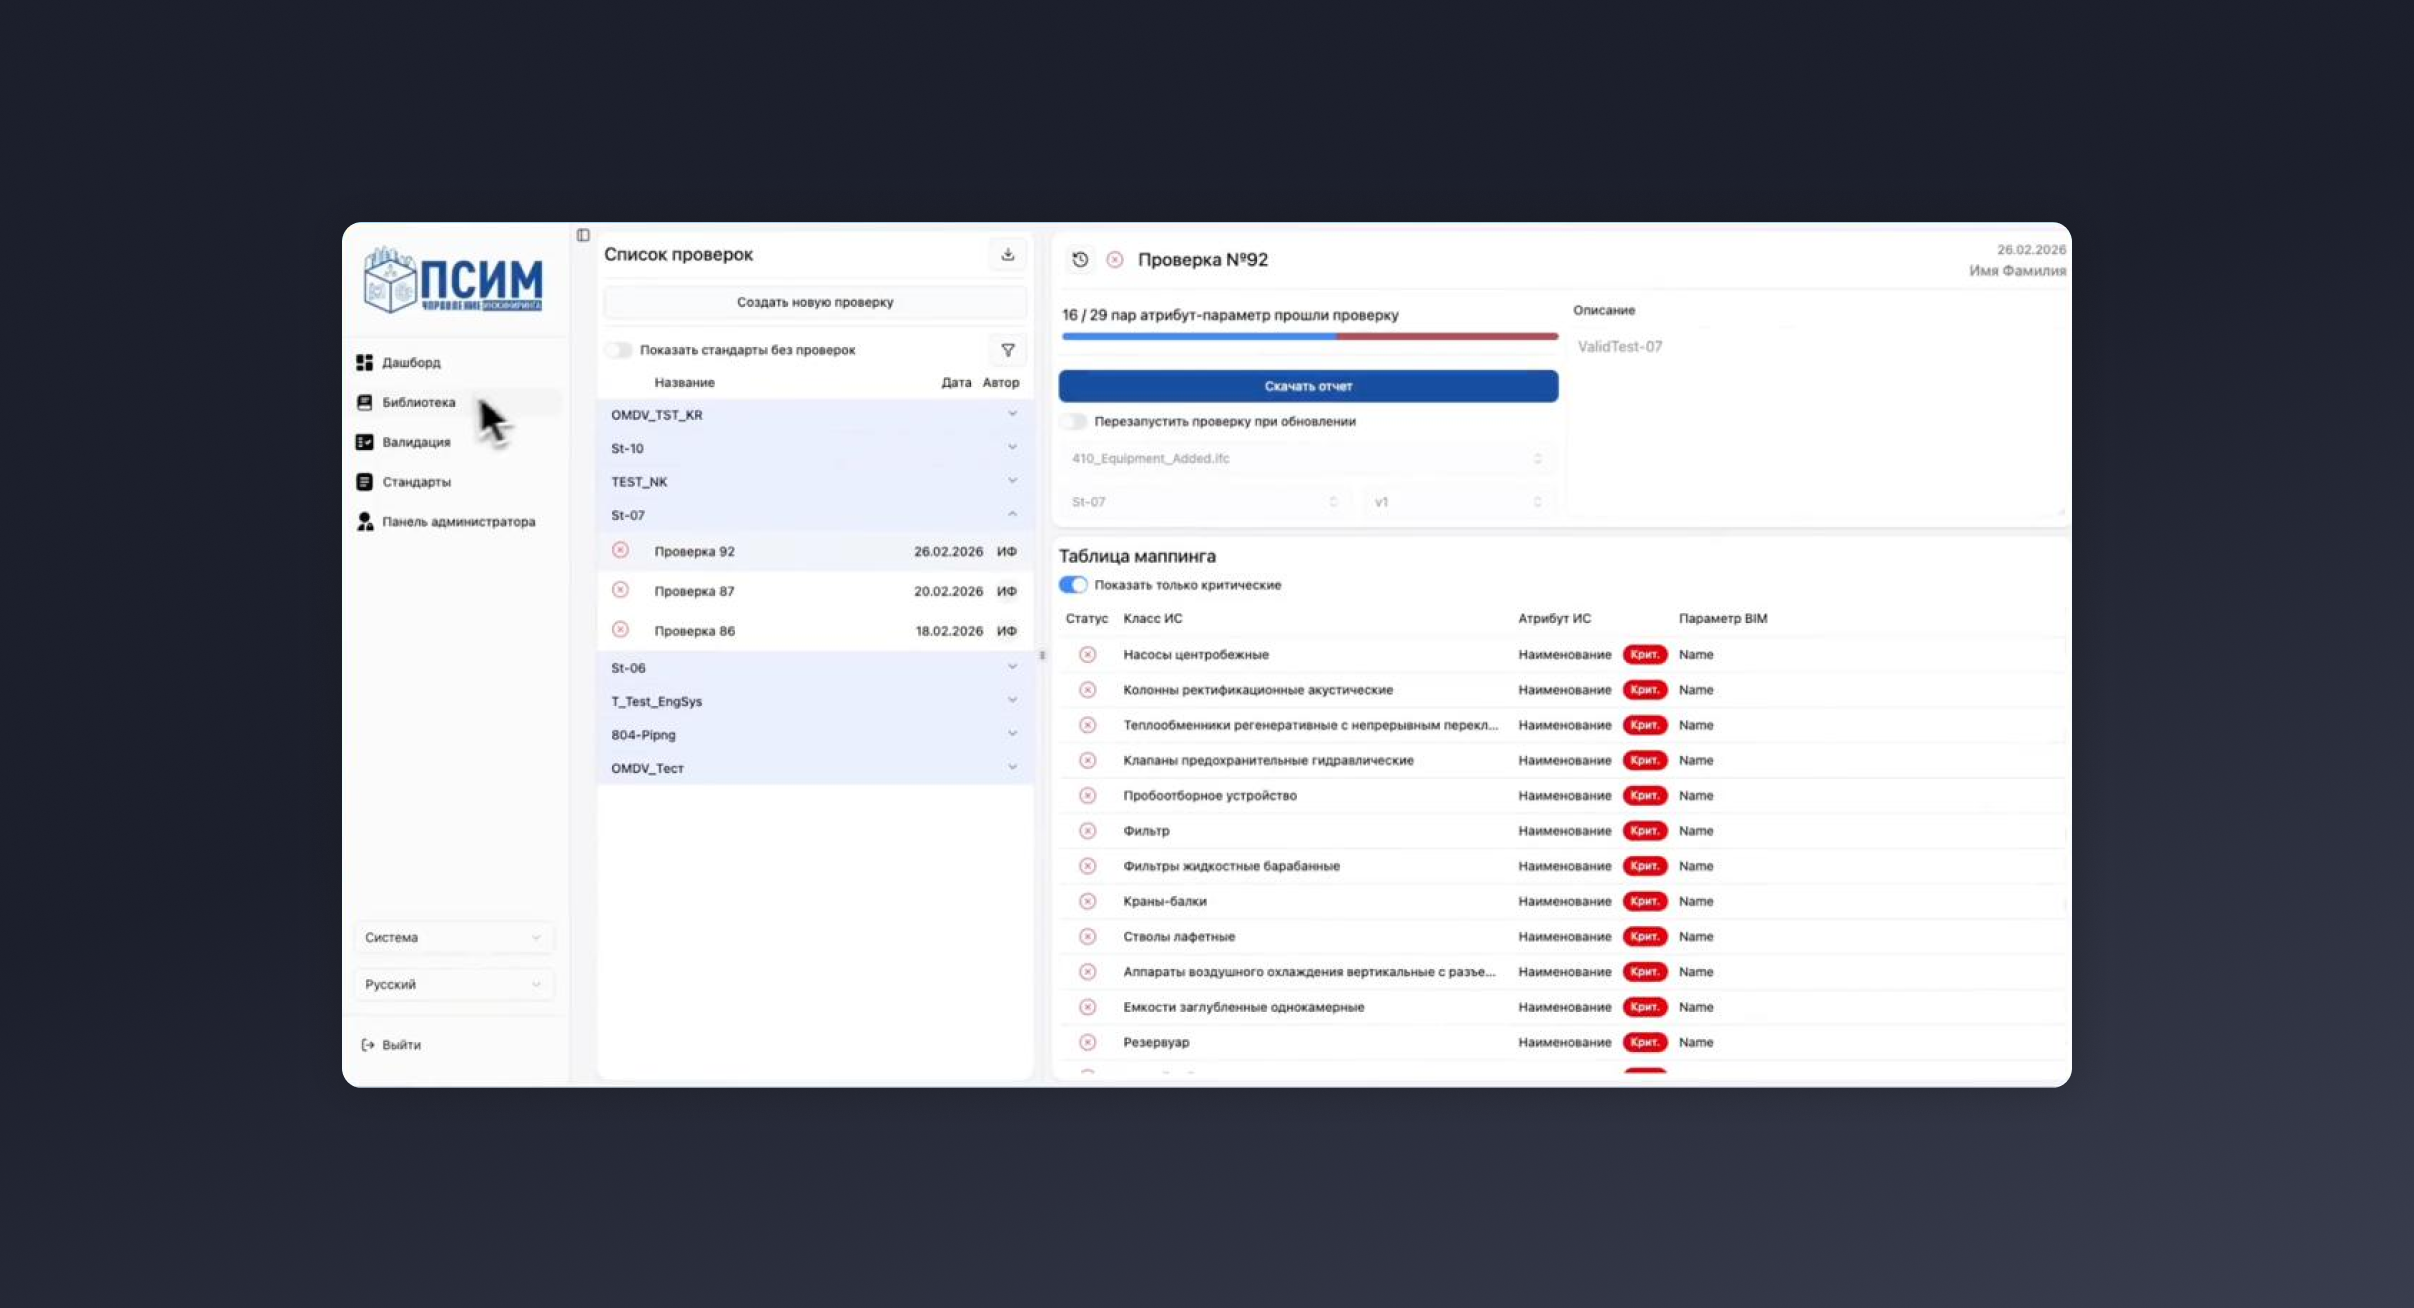Image resolution: width=2414 pixels, height=1308 pixels.
Task: Click the sidebar collapse panel icon
Action: point(583,235)
